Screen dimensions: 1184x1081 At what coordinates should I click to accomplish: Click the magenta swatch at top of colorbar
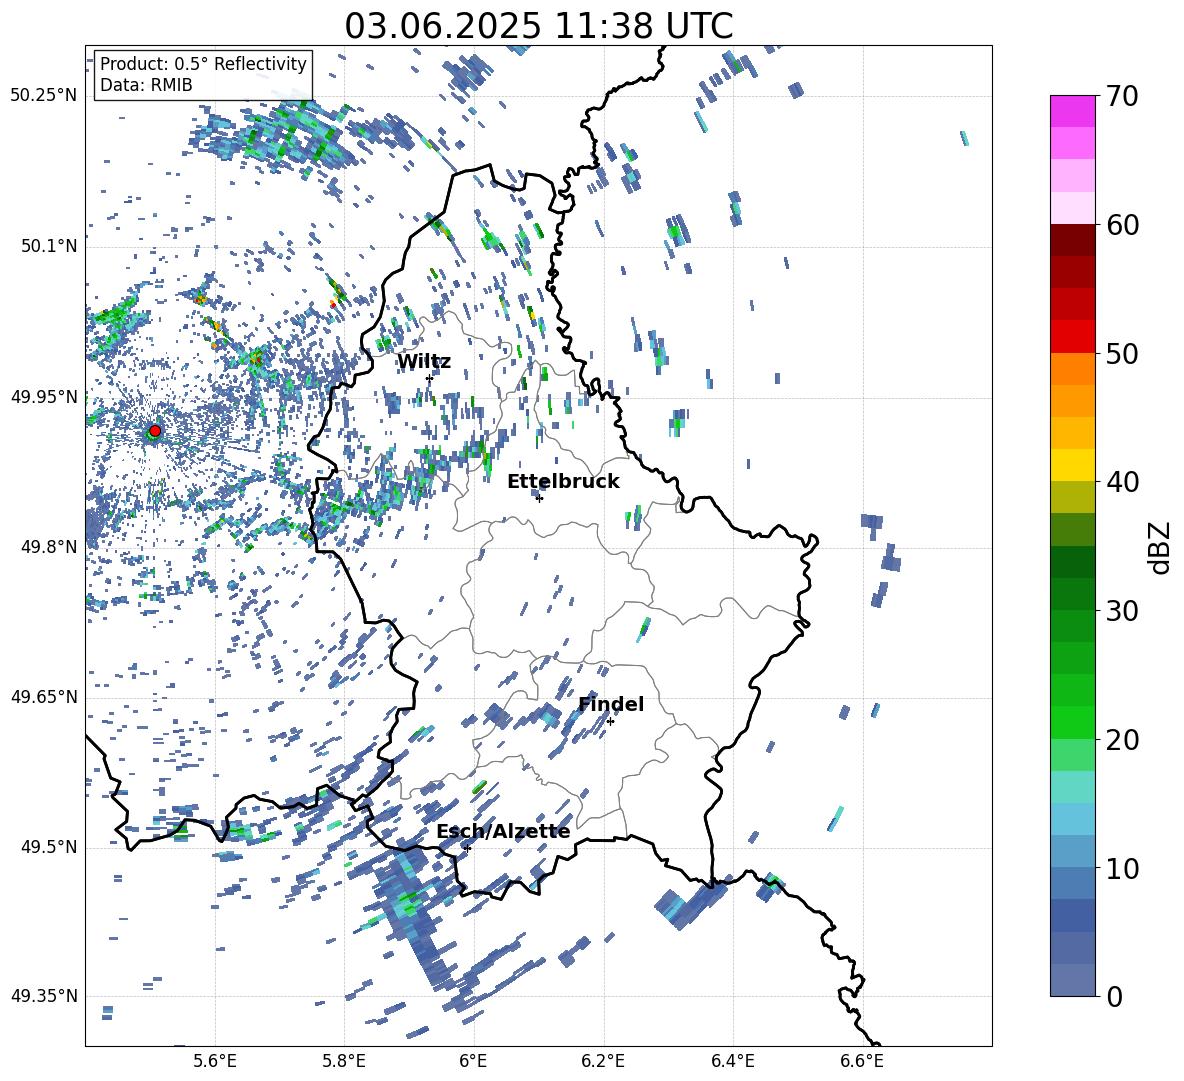click(x=1072, y=111)
